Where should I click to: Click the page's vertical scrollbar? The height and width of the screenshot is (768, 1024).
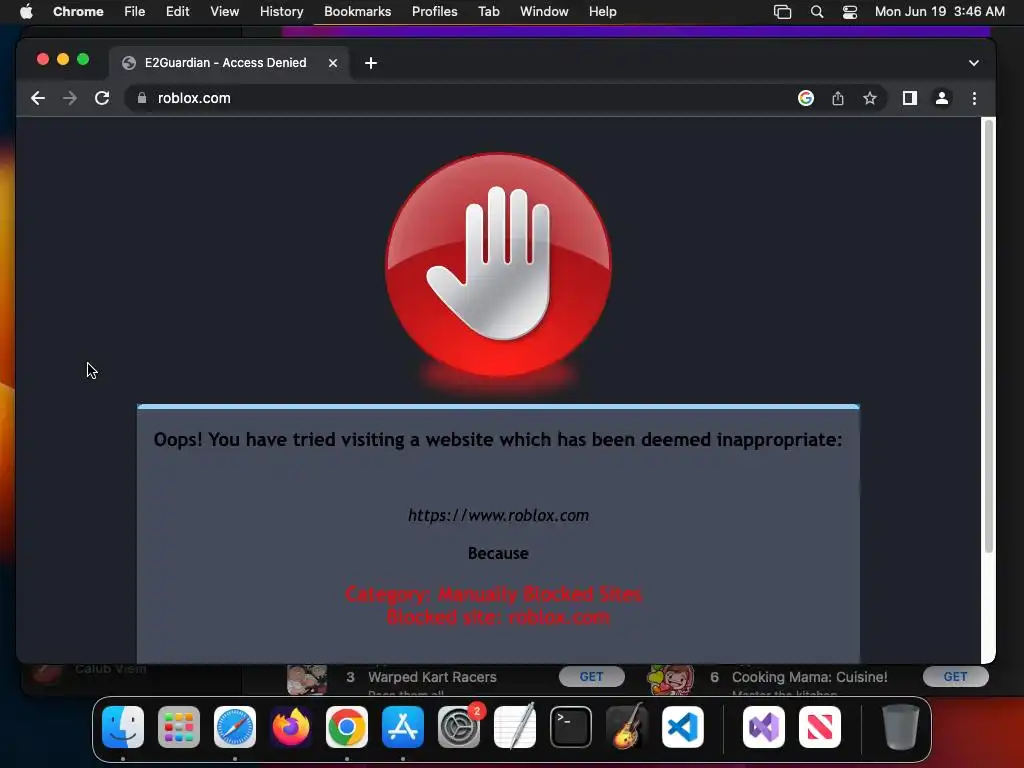pos(989,336)
